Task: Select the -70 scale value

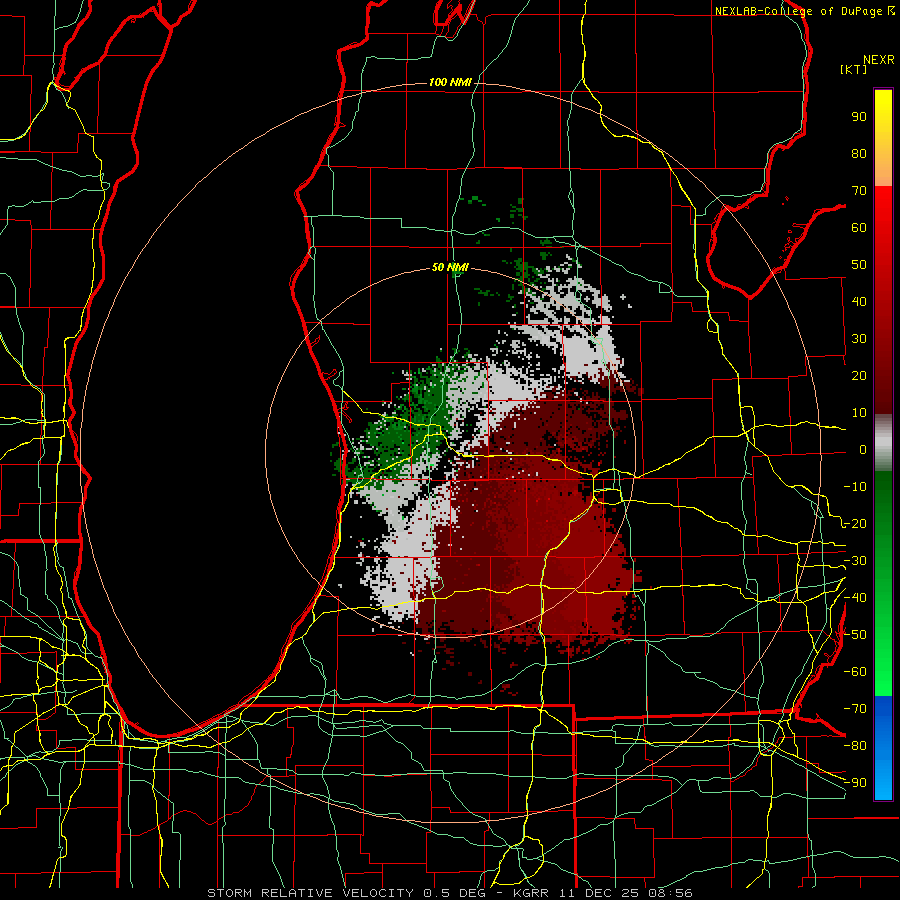Action: click(855, 709)
